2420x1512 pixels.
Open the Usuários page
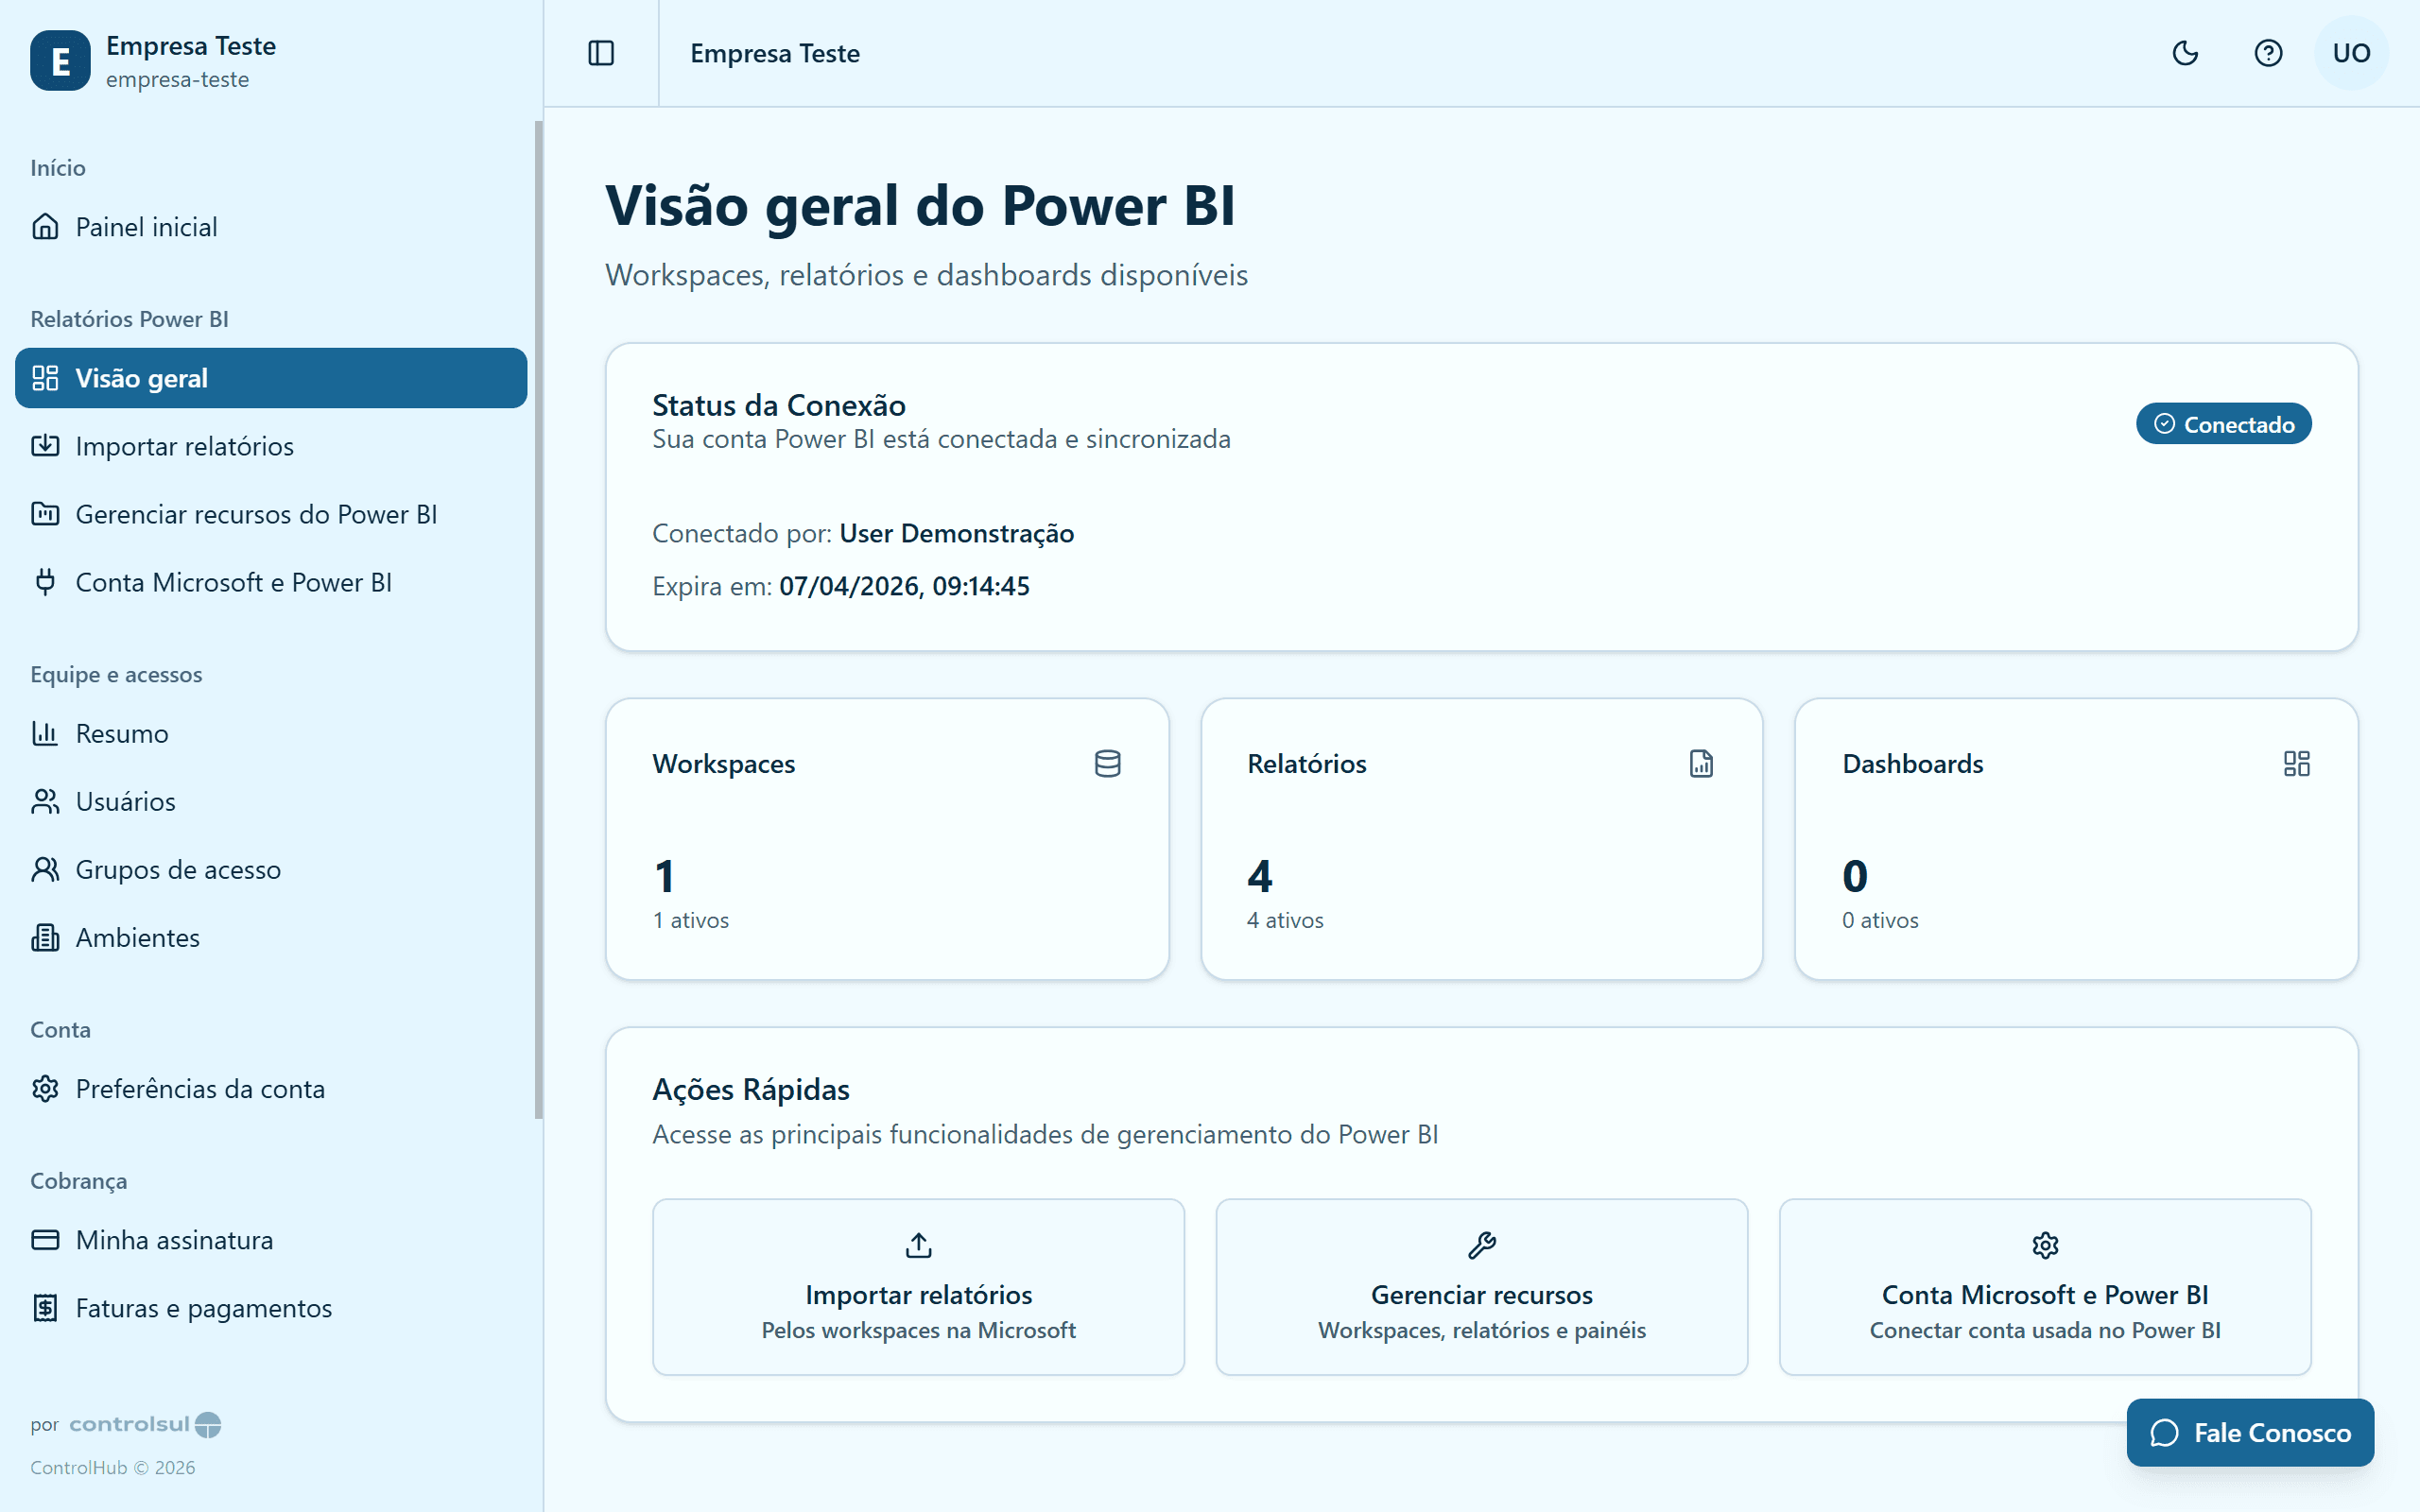123,801
